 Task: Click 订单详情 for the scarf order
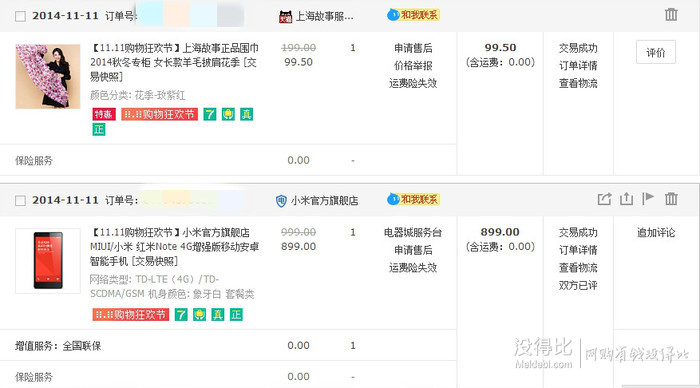click(578, 66)
